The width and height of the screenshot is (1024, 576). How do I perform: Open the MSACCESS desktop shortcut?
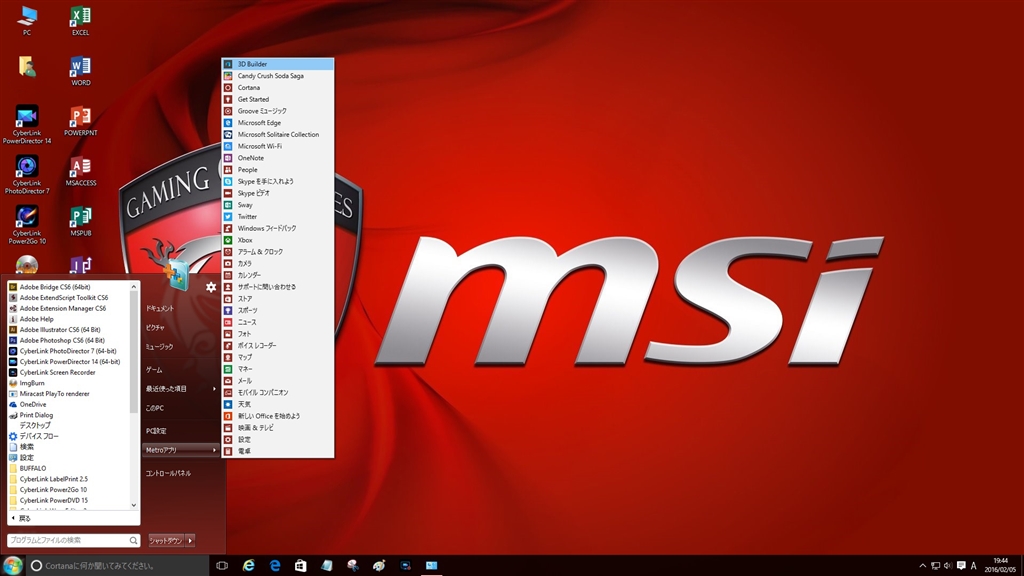click(80, 168)
